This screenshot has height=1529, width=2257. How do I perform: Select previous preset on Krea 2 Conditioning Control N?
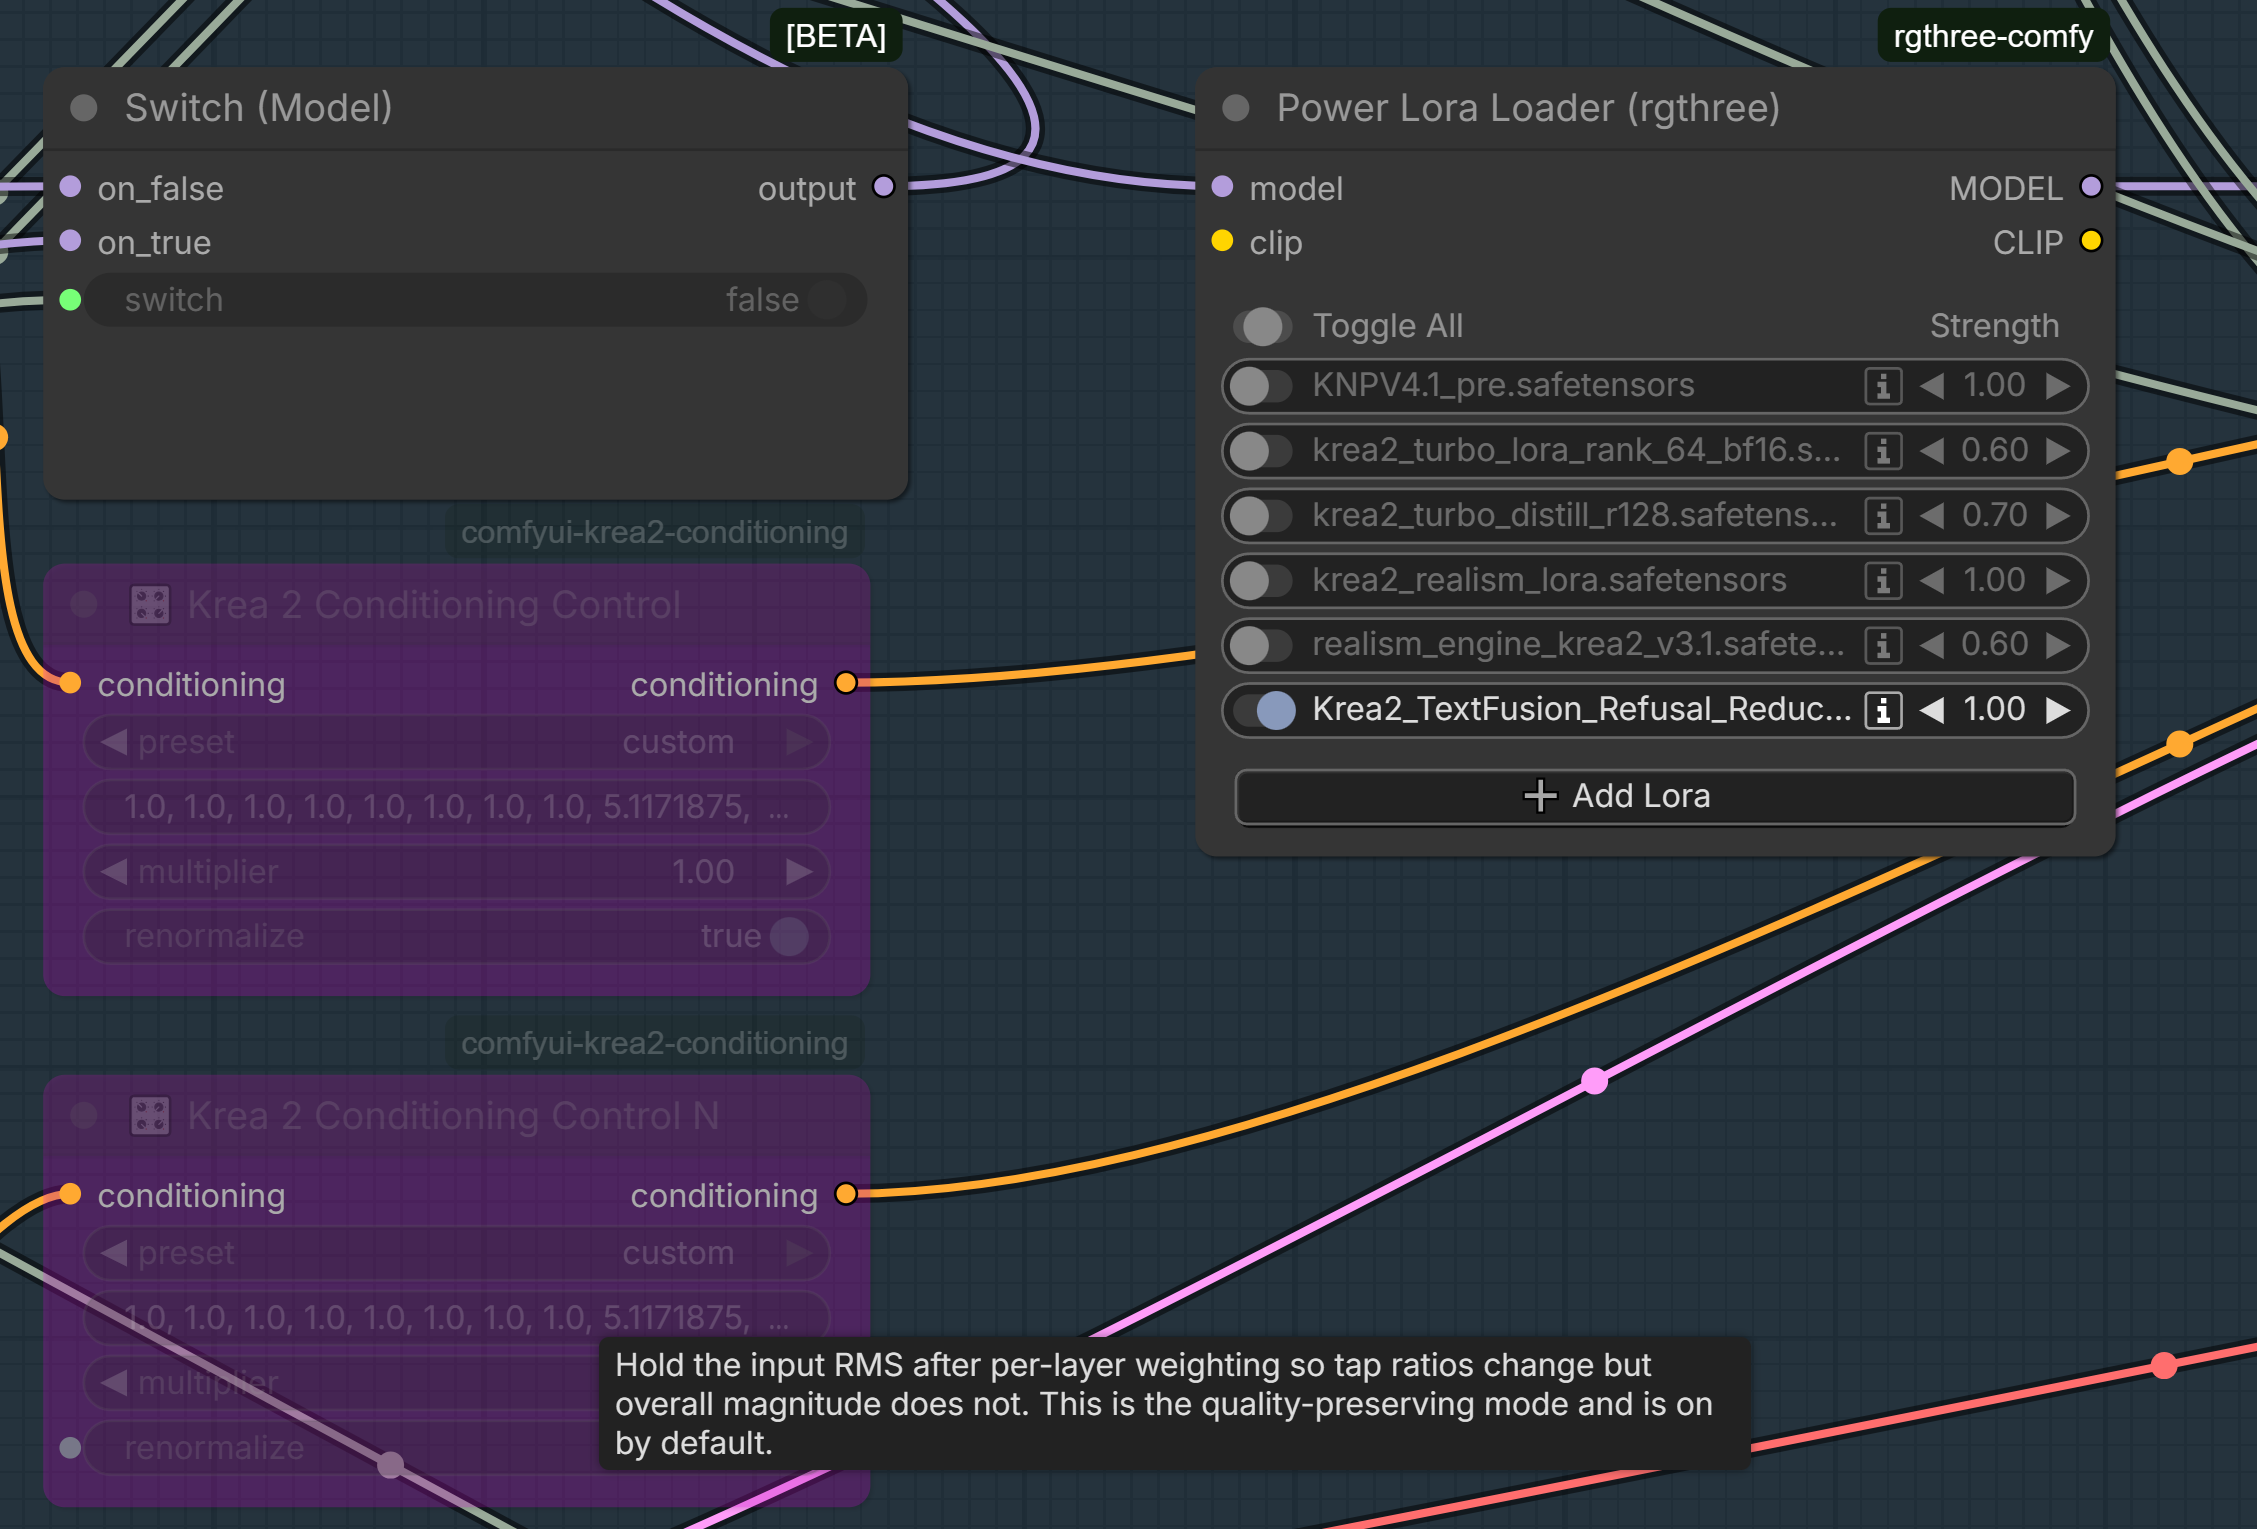coord(114,1253)
